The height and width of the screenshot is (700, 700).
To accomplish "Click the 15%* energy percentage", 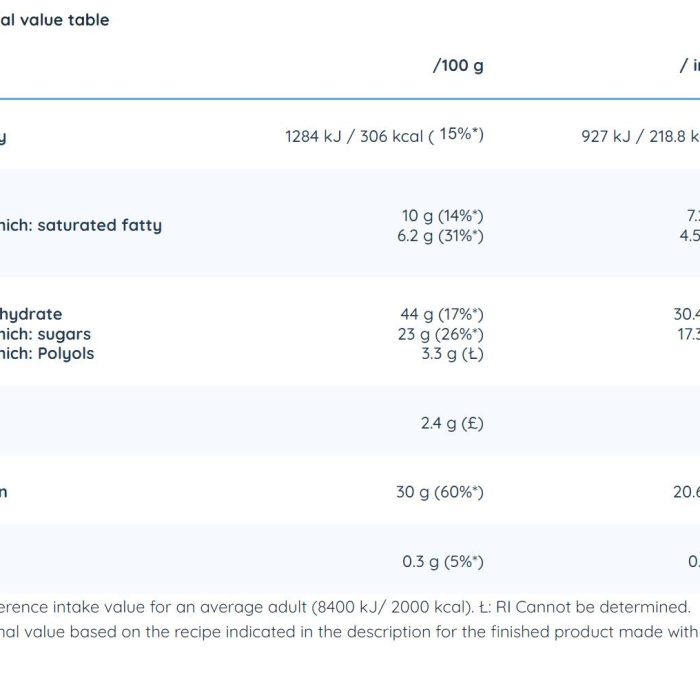I will point(459,133).
